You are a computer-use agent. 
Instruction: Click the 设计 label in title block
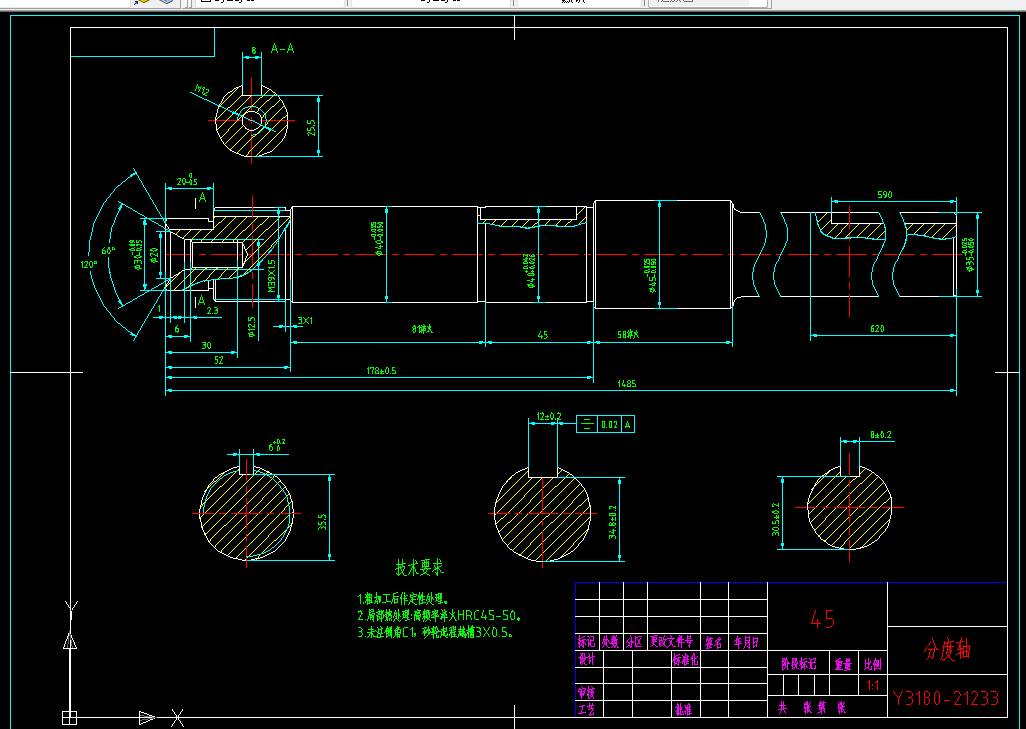(587, 660)
